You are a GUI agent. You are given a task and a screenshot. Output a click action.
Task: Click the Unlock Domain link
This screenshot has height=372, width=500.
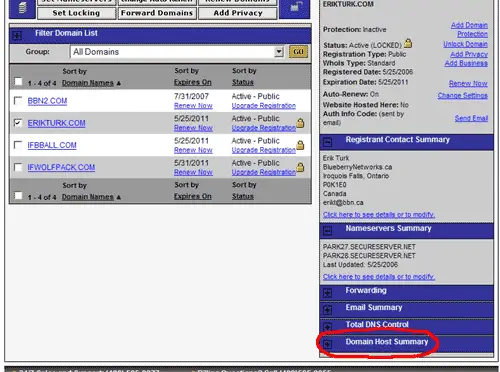[x=465, y=44]
